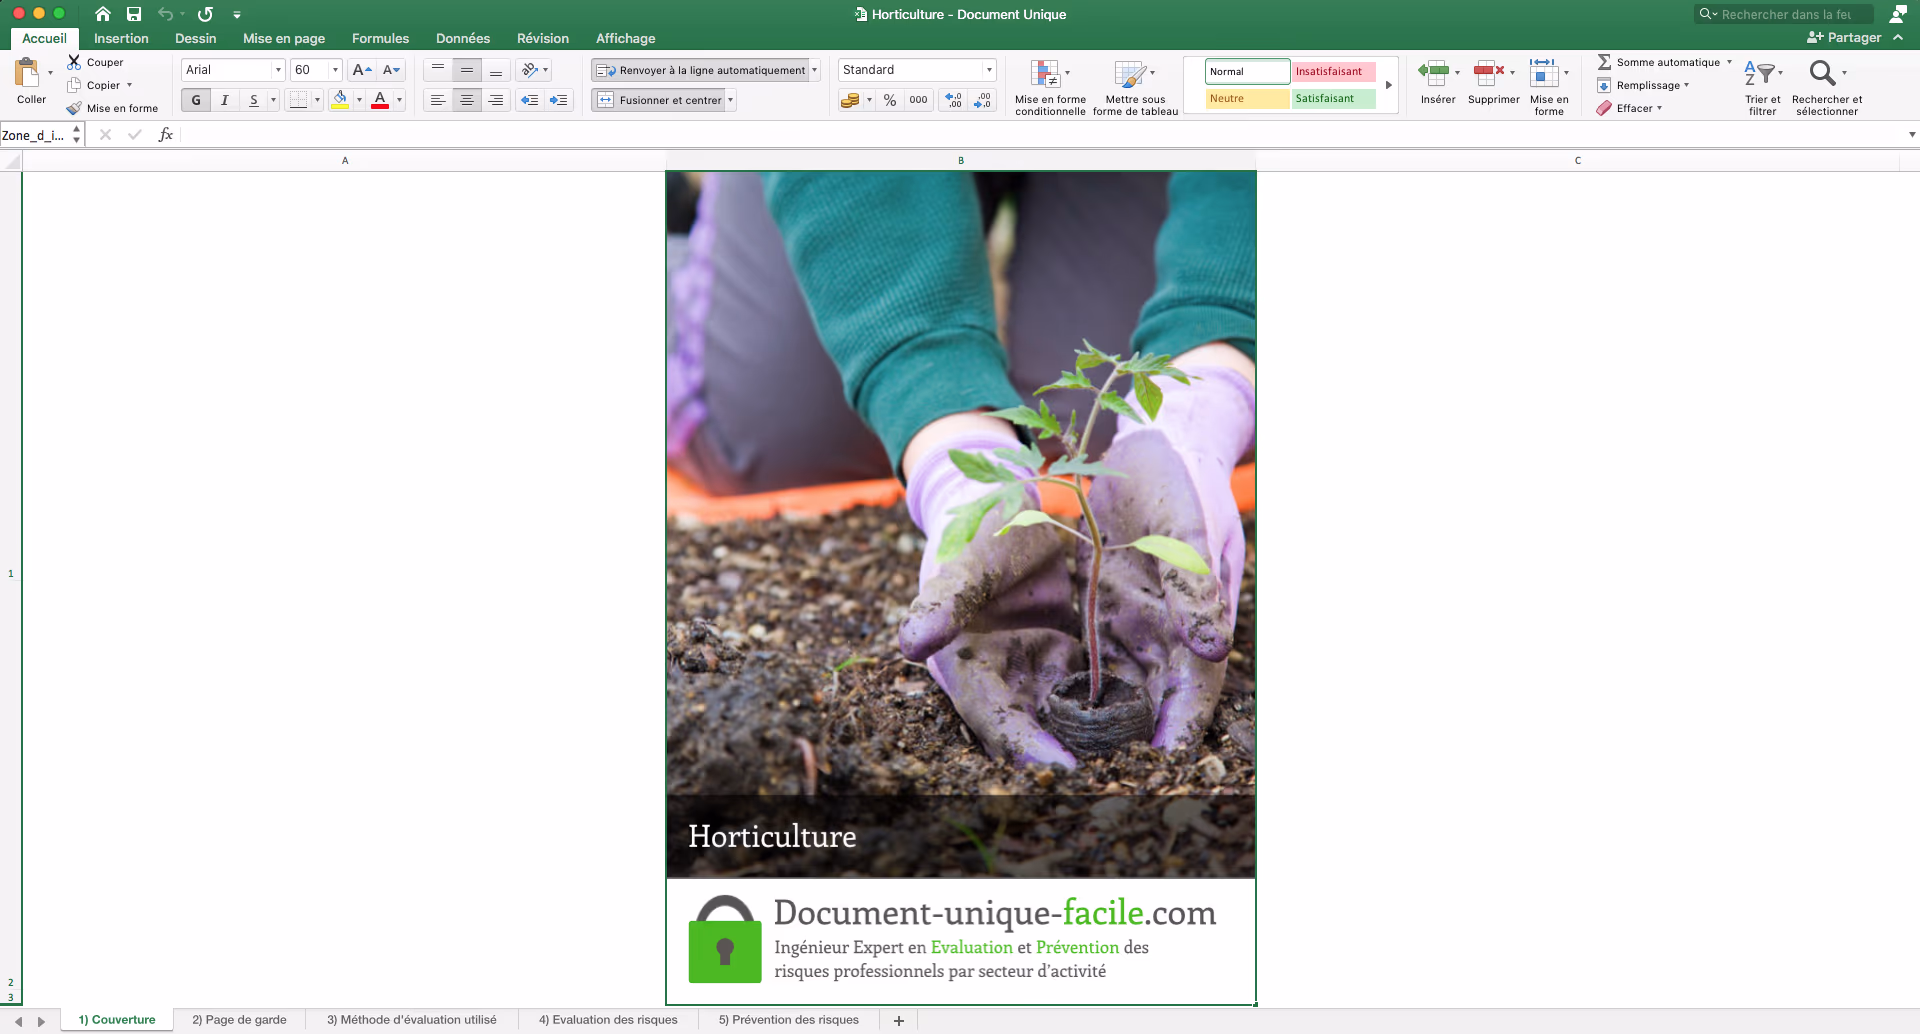Click the Home icon in title bar
The height and width of the screenshot is (1034, 1920).
[103, 14]
